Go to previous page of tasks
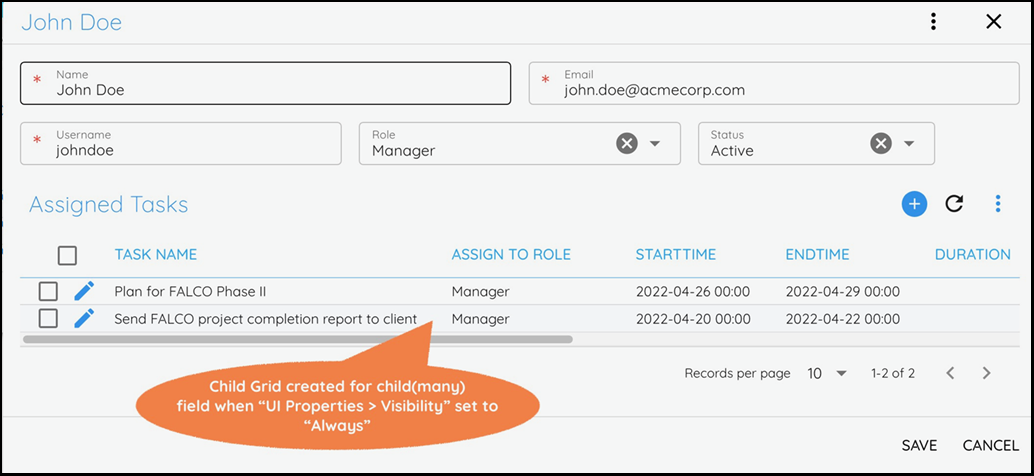The width and height of the screenshot is (1034, 476). [950, 373]
